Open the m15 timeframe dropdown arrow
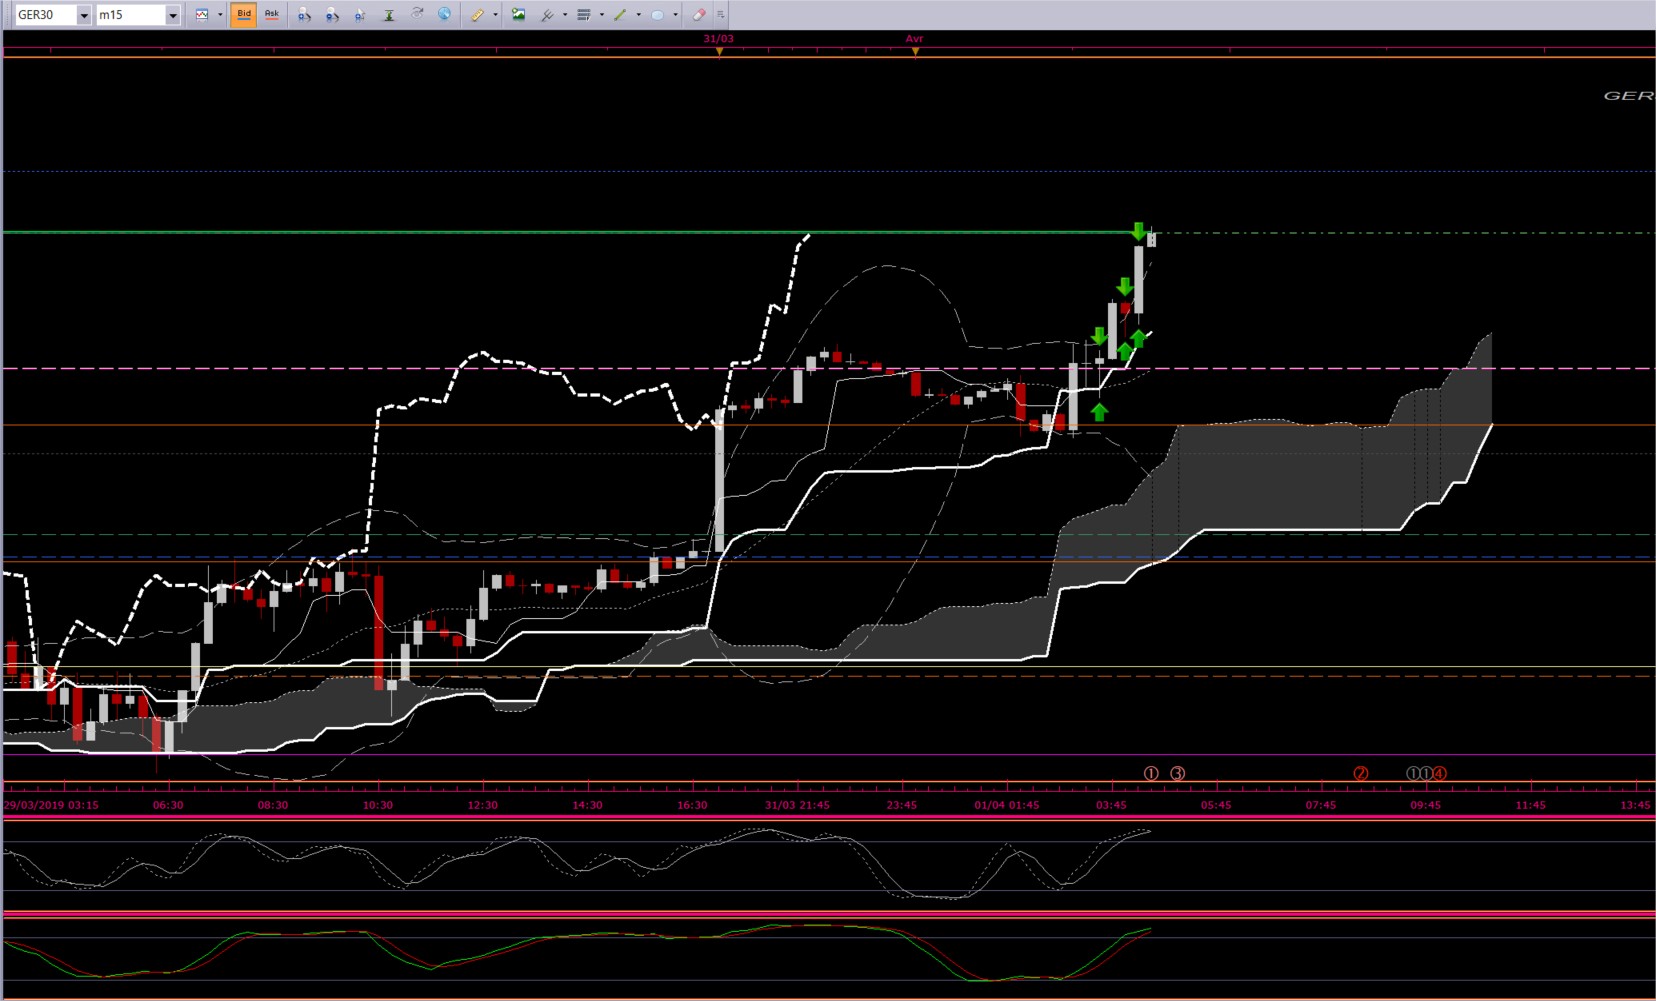The image size is (1656, 1001). point(173,15)
